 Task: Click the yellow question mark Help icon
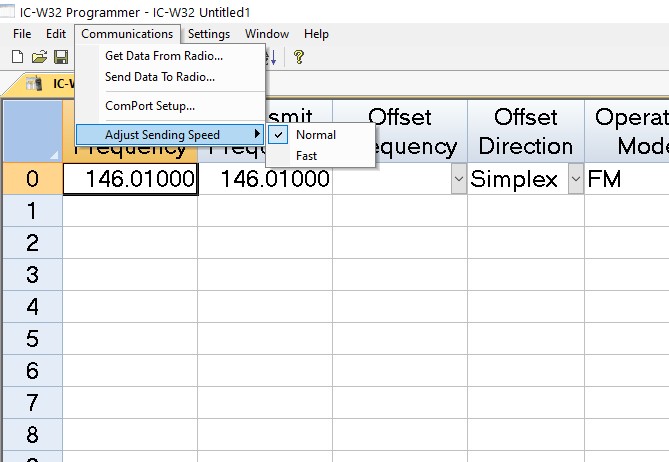299,57
